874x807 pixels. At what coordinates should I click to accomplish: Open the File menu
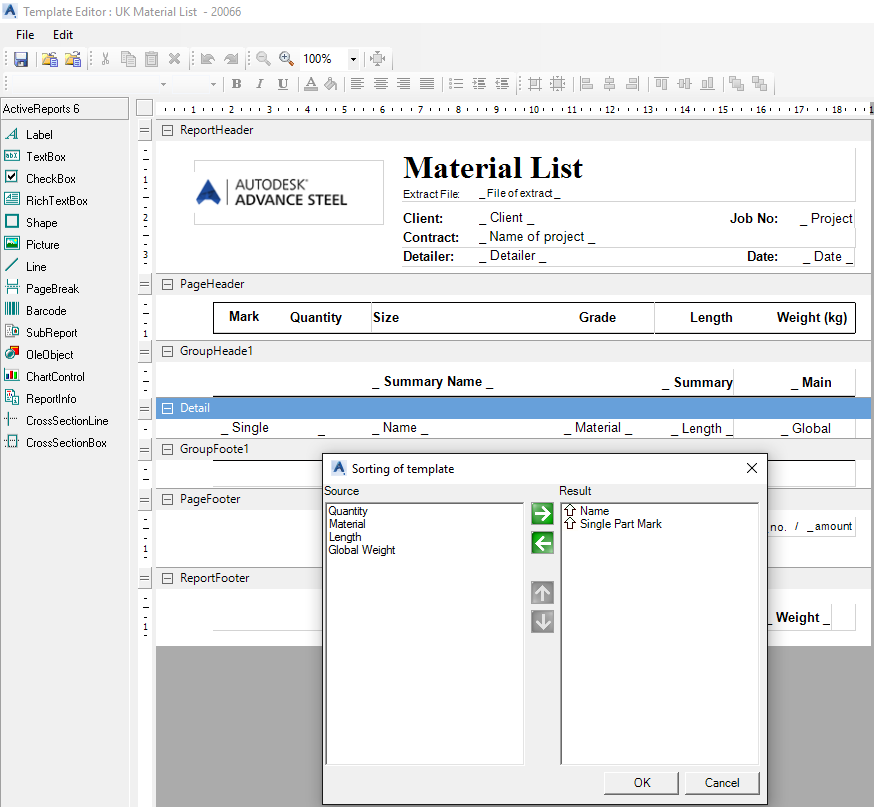click(24, 34)
